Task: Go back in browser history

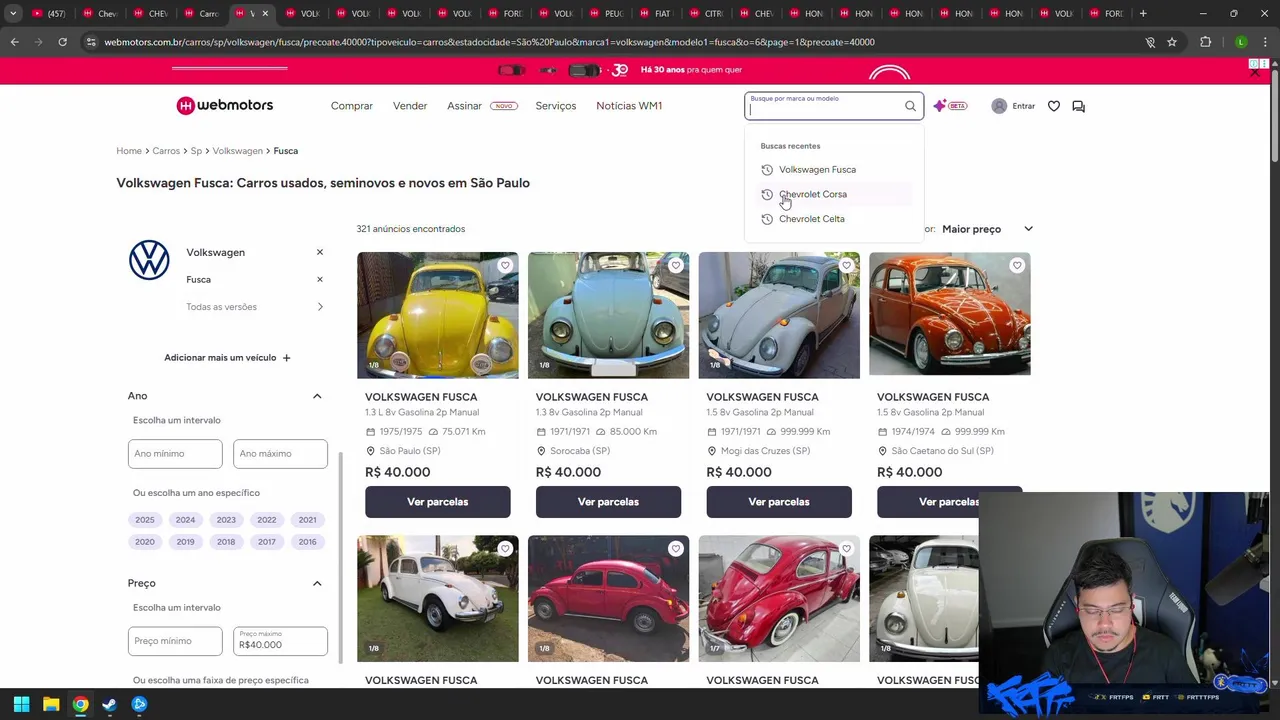Action: click(x=14, y=42)
